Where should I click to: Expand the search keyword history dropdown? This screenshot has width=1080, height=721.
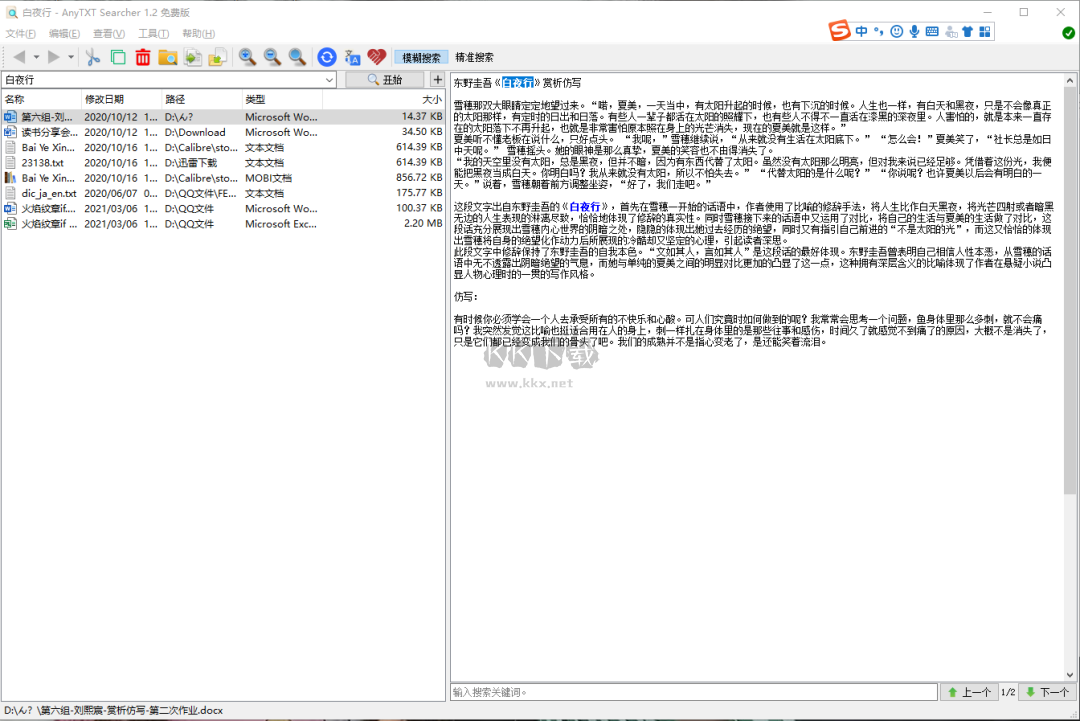(x=334, y=80)
